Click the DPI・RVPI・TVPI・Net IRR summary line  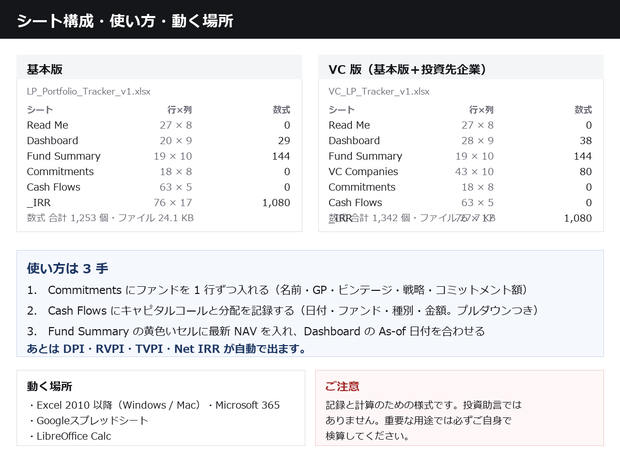pos(166,349)
